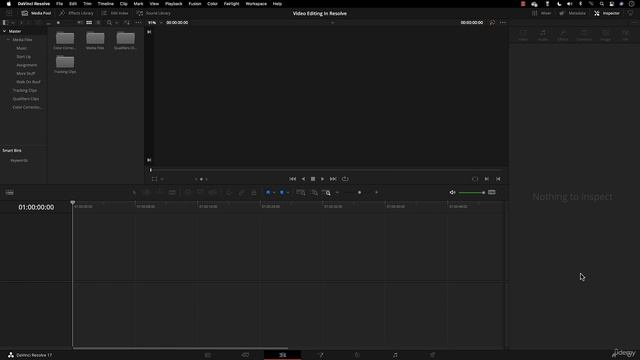Open viewer options three-dot menu
Image resolution: width=640 pixels, height=360 pixels.
[503, 22]
